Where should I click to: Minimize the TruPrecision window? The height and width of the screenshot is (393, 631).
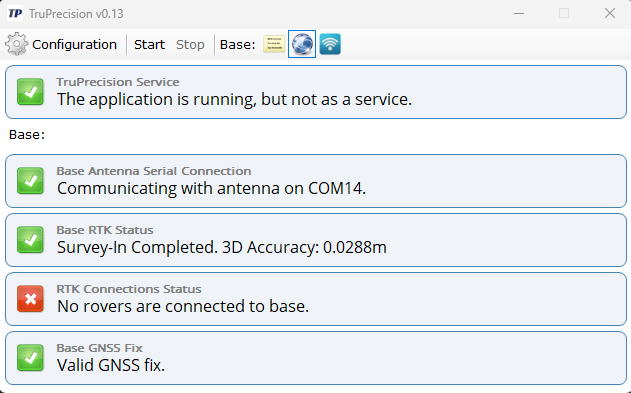click(x=519, y=13)
